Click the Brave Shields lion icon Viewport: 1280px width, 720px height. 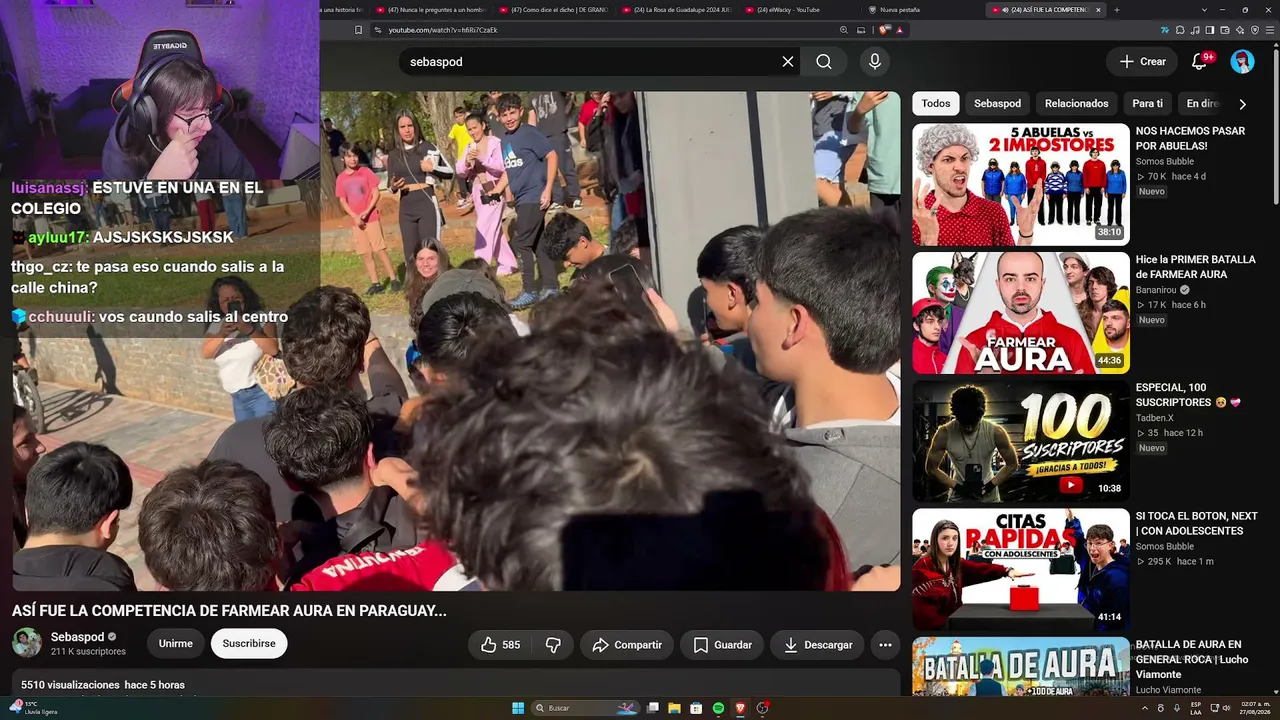(x=884, y=30)
